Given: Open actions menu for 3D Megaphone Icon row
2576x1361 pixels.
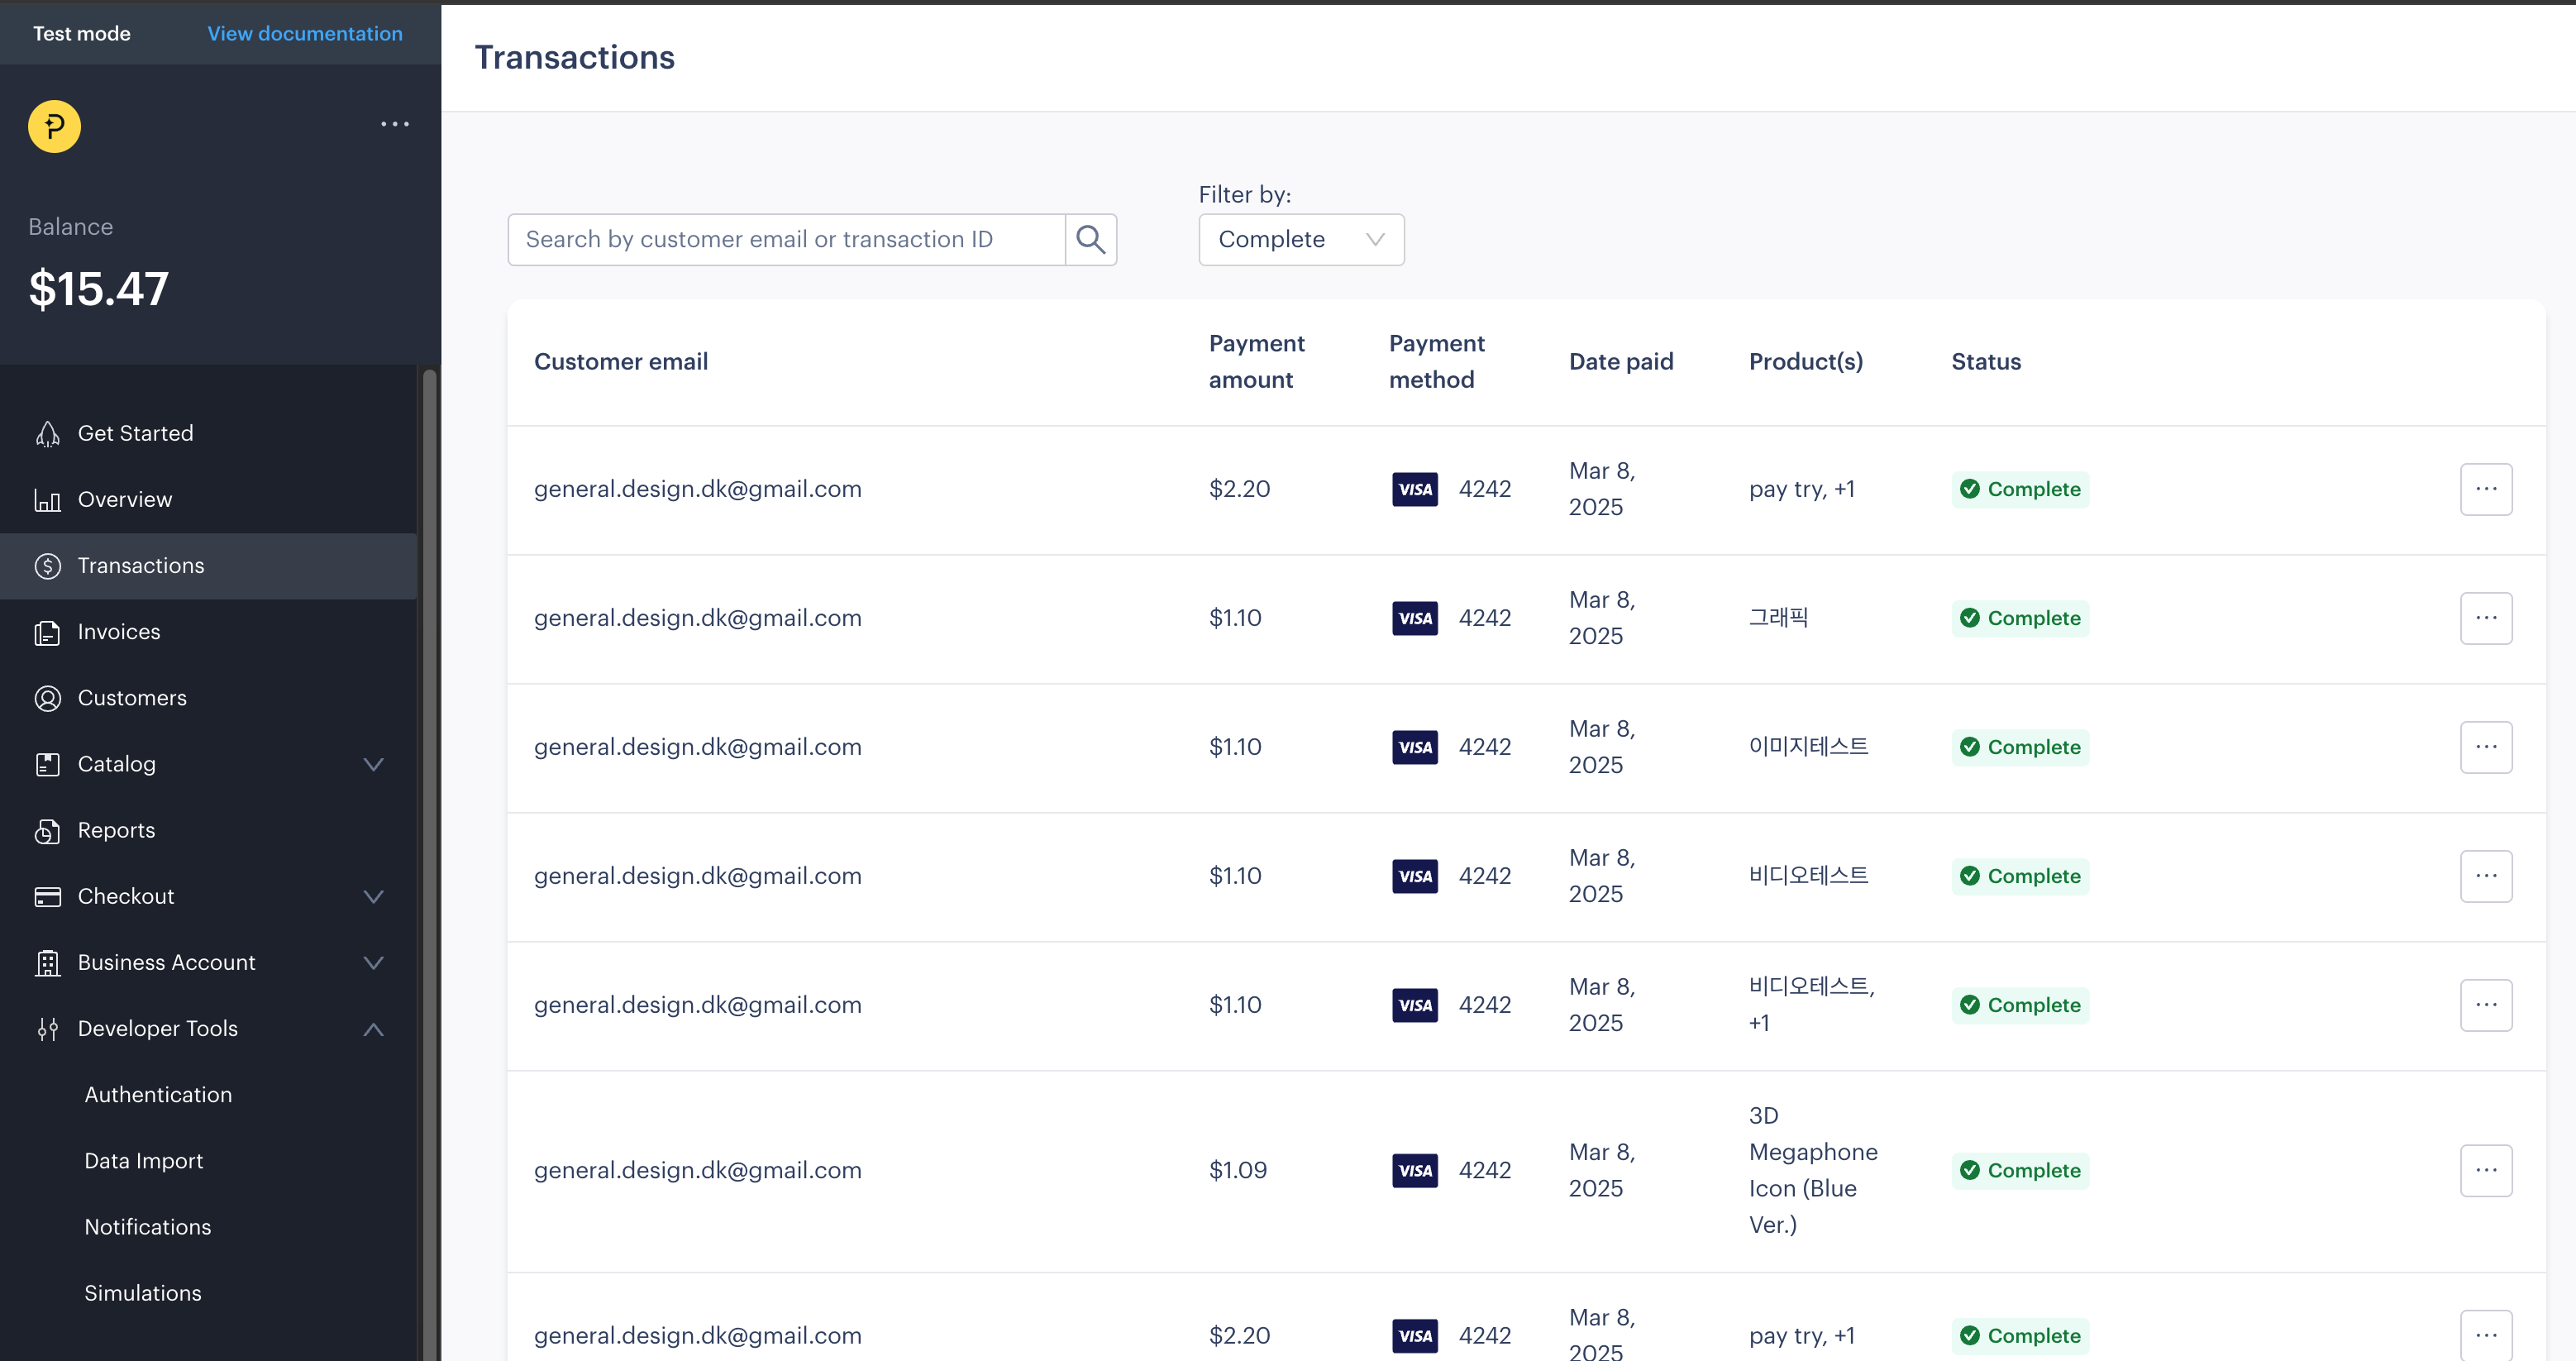Looking at the screenshot, I should pos(2485,1170).
